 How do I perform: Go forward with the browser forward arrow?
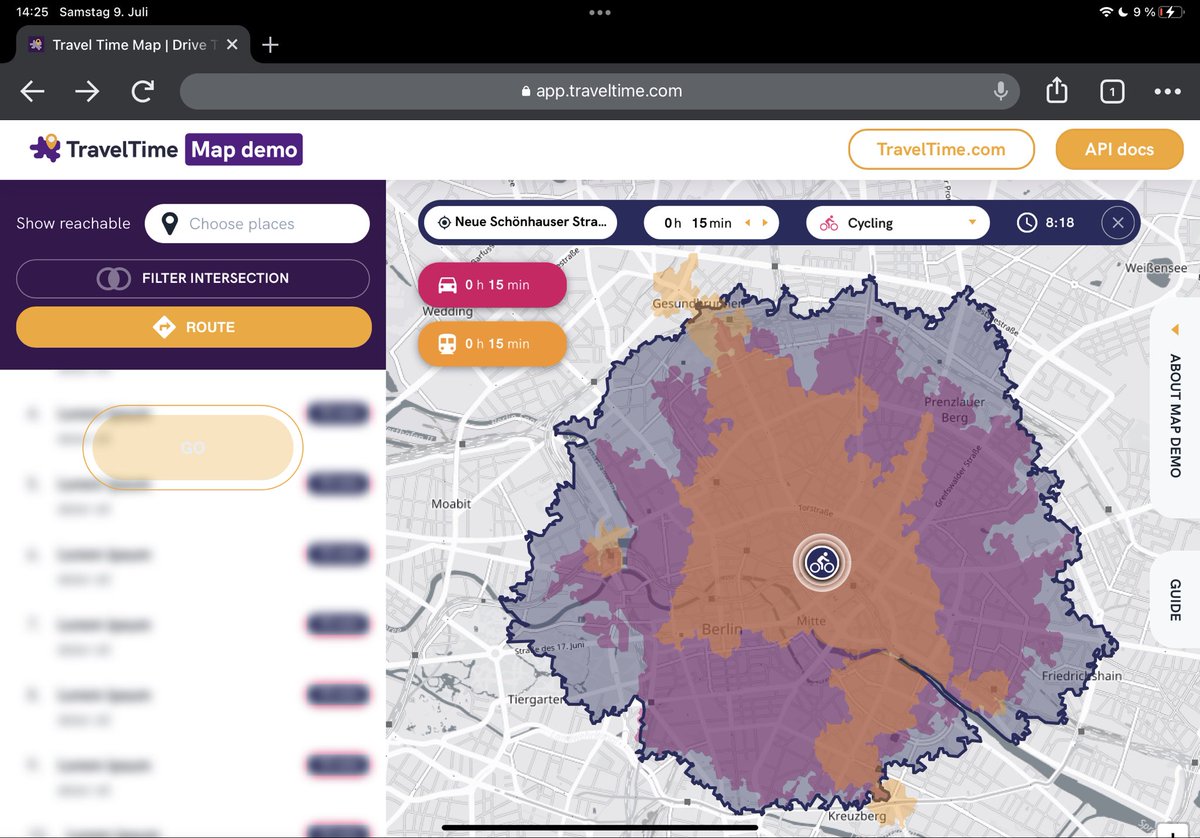tap(87, 91)
